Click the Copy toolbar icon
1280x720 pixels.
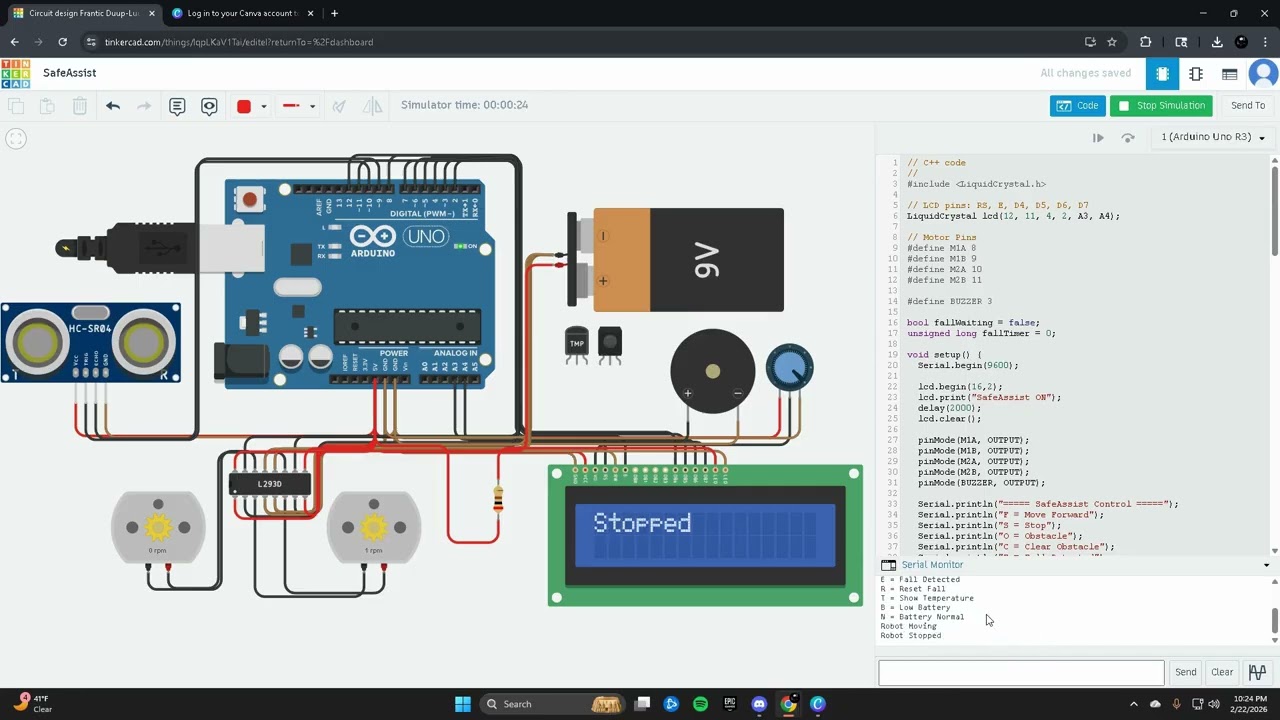coord(16,106)
